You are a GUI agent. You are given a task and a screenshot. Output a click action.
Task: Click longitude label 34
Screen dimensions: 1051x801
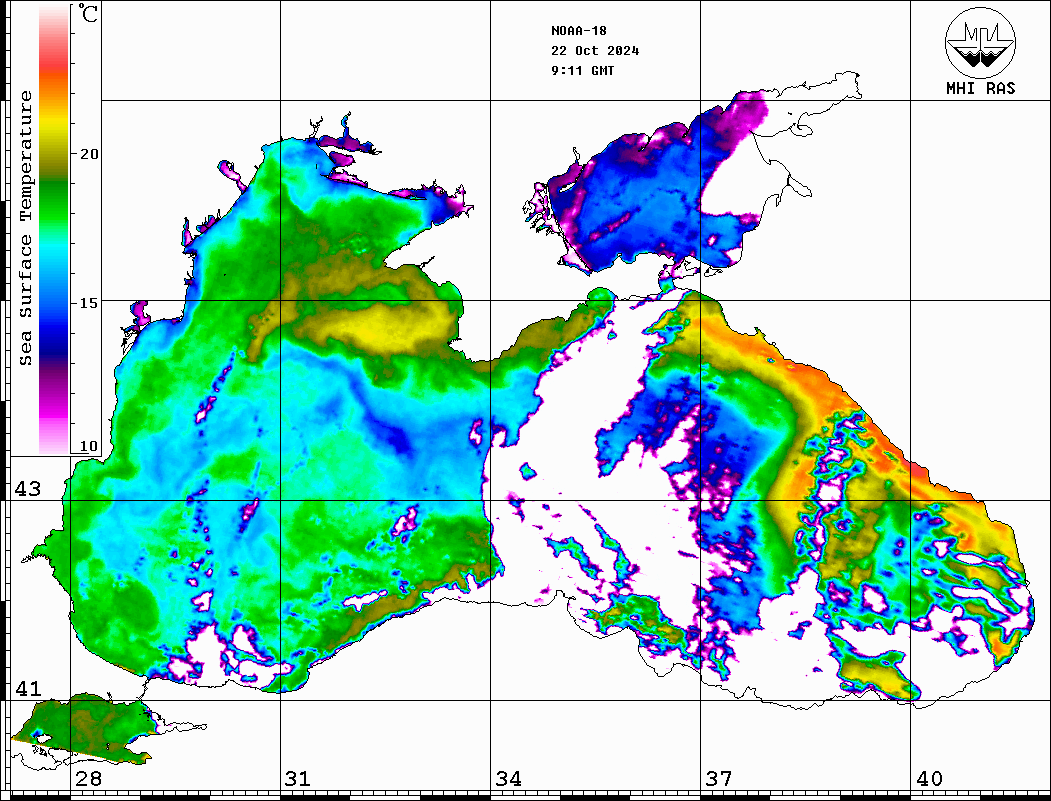coord(508,778)
